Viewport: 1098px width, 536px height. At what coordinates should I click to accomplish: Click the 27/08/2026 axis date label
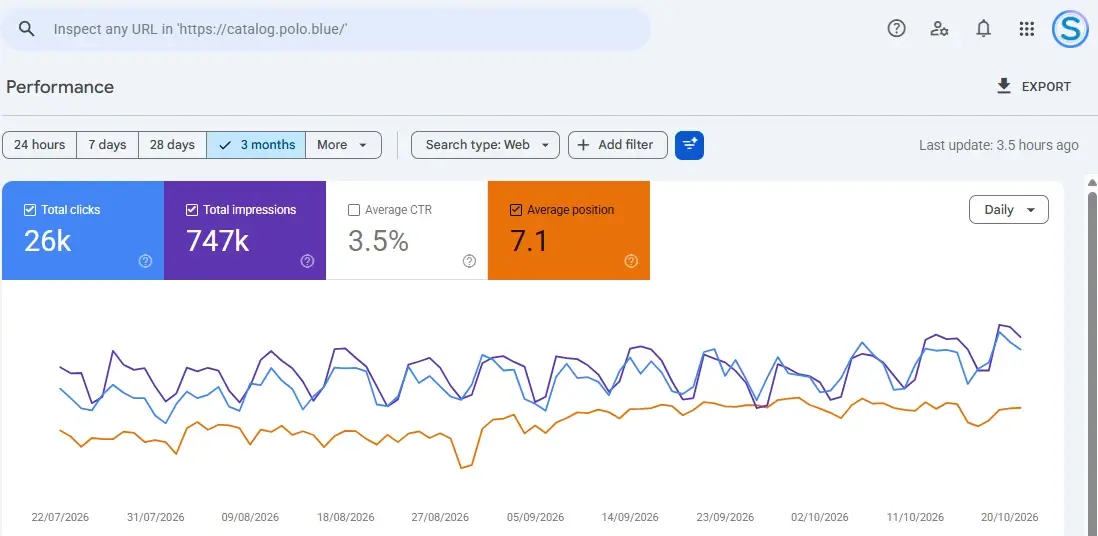(x=440, y=517)
